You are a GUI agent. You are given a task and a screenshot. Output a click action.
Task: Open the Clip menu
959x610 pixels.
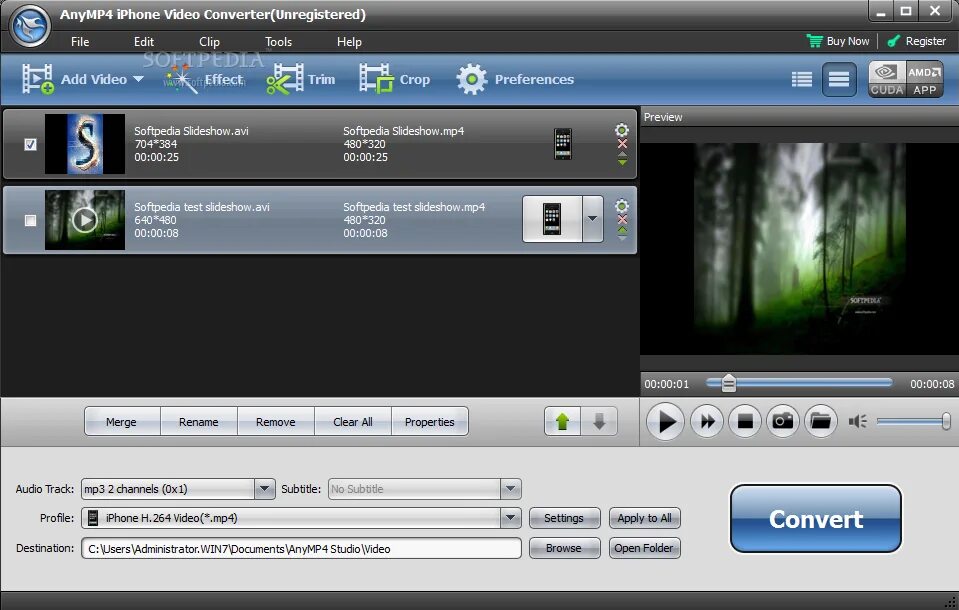209,42
